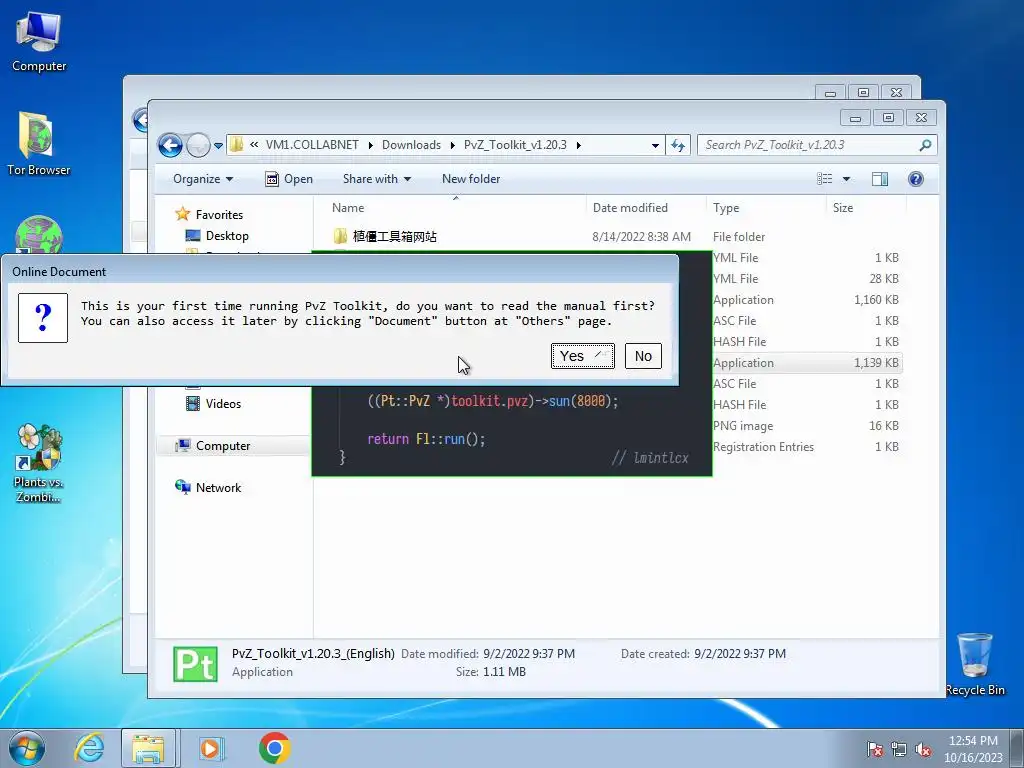Open view options dropdown arrow
Image resolution: width=1024 pixels, height=768 pixels.
click(846, 179)
